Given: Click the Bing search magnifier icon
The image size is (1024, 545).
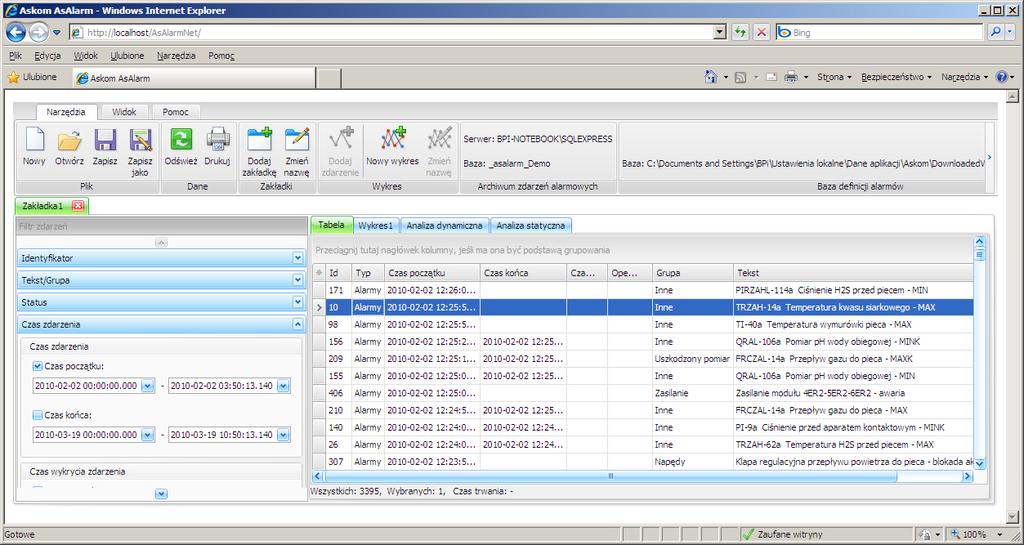Looking at the screenshot, I should 995,31.
